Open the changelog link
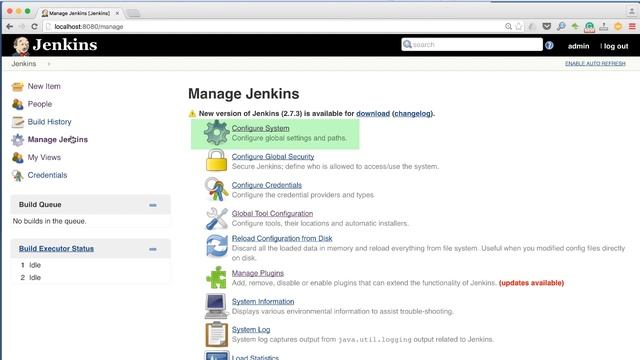Viewport: 640px width, 360px height. pos(412,114)
